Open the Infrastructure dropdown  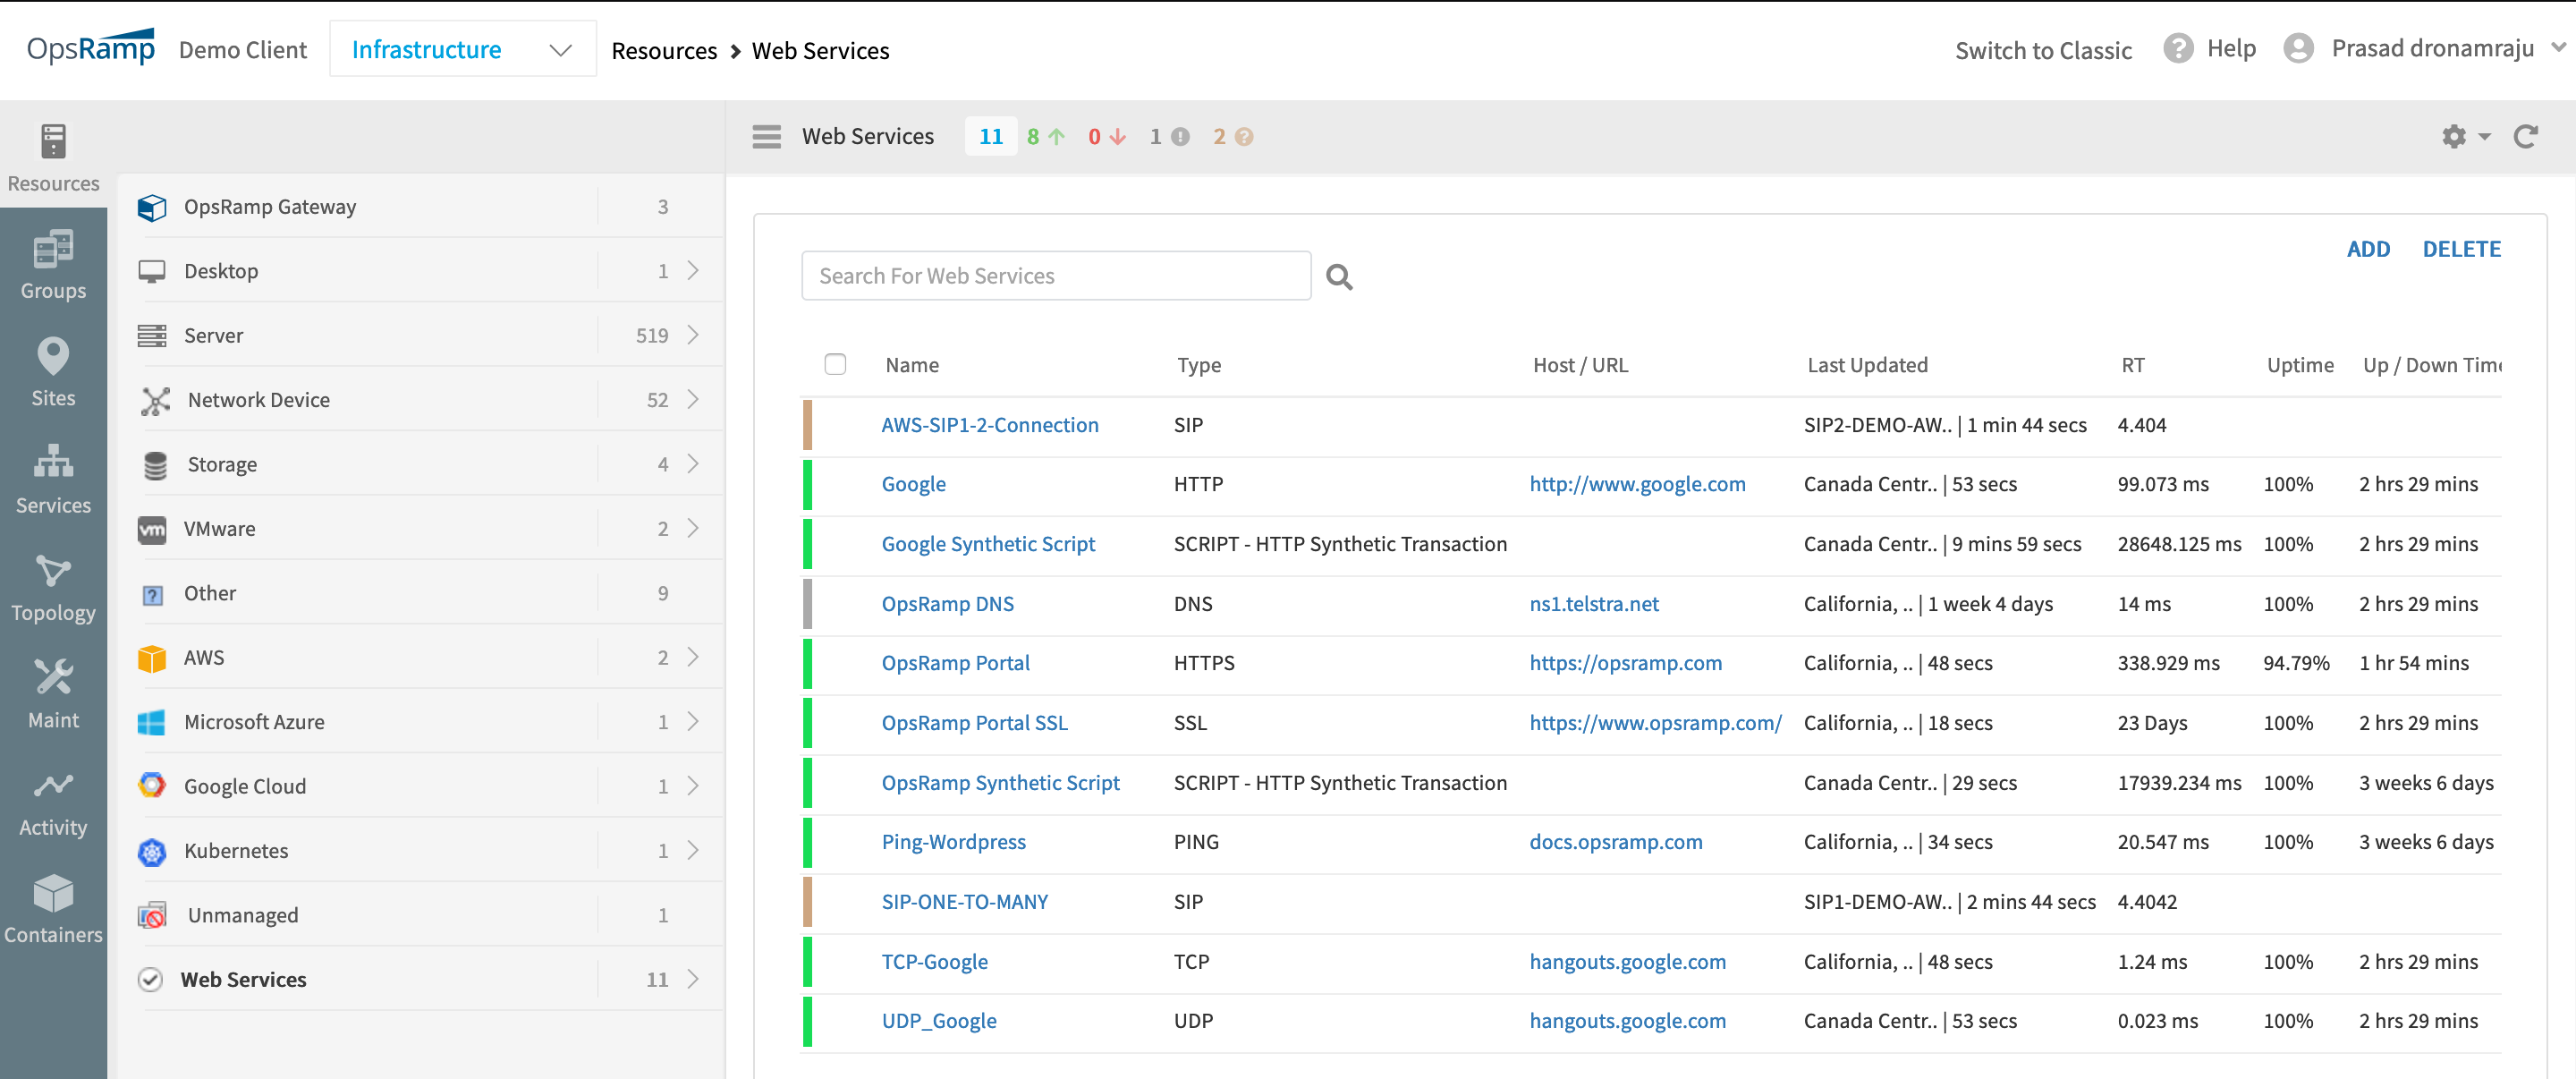pyautogui.click(x=462, y=49)
